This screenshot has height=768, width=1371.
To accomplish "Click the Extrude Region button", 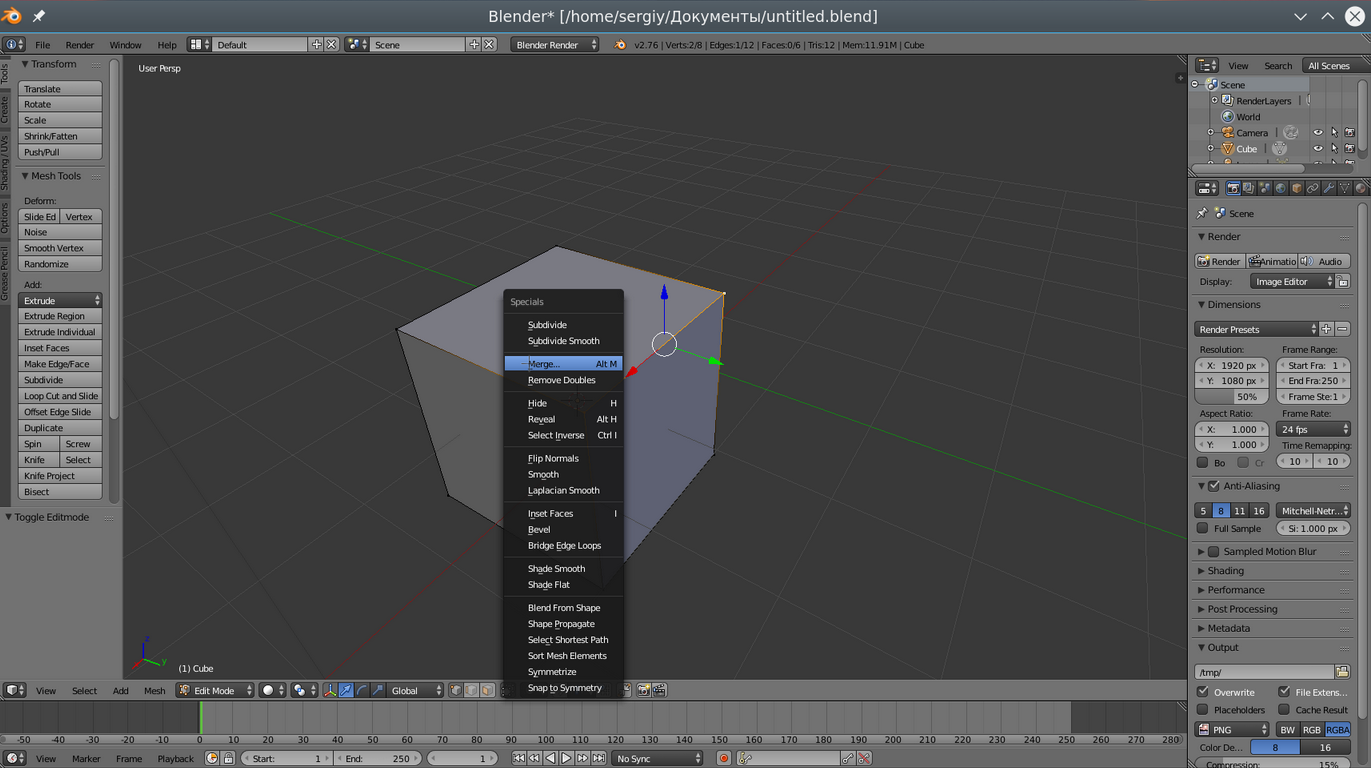I will (x=60, y=316).
